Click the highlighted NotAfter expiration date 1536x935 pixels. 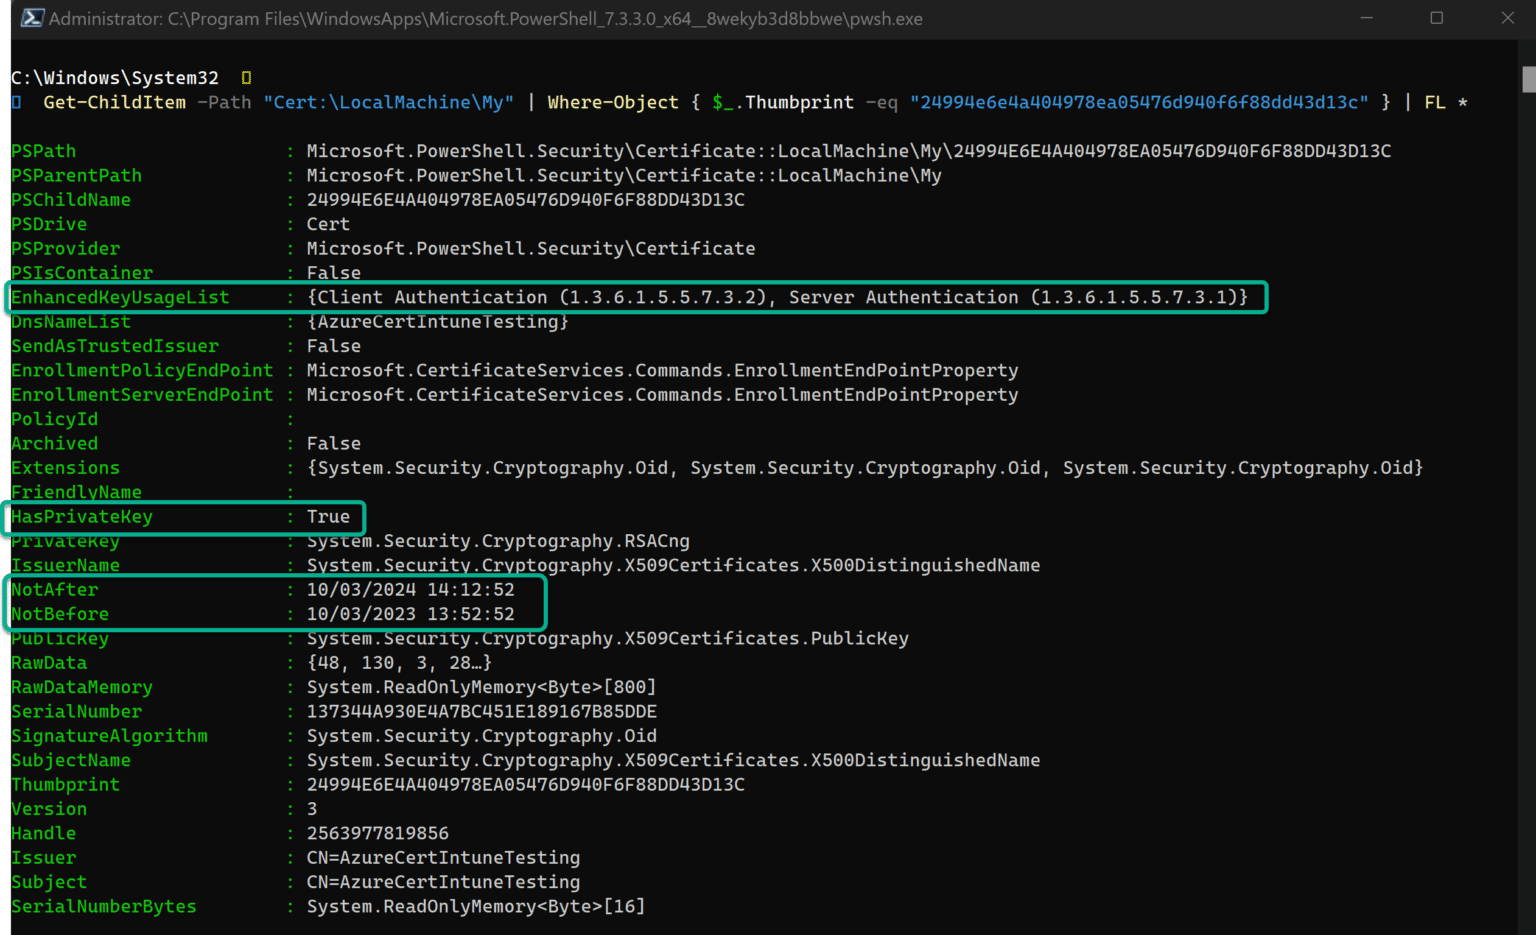point(409,589)
